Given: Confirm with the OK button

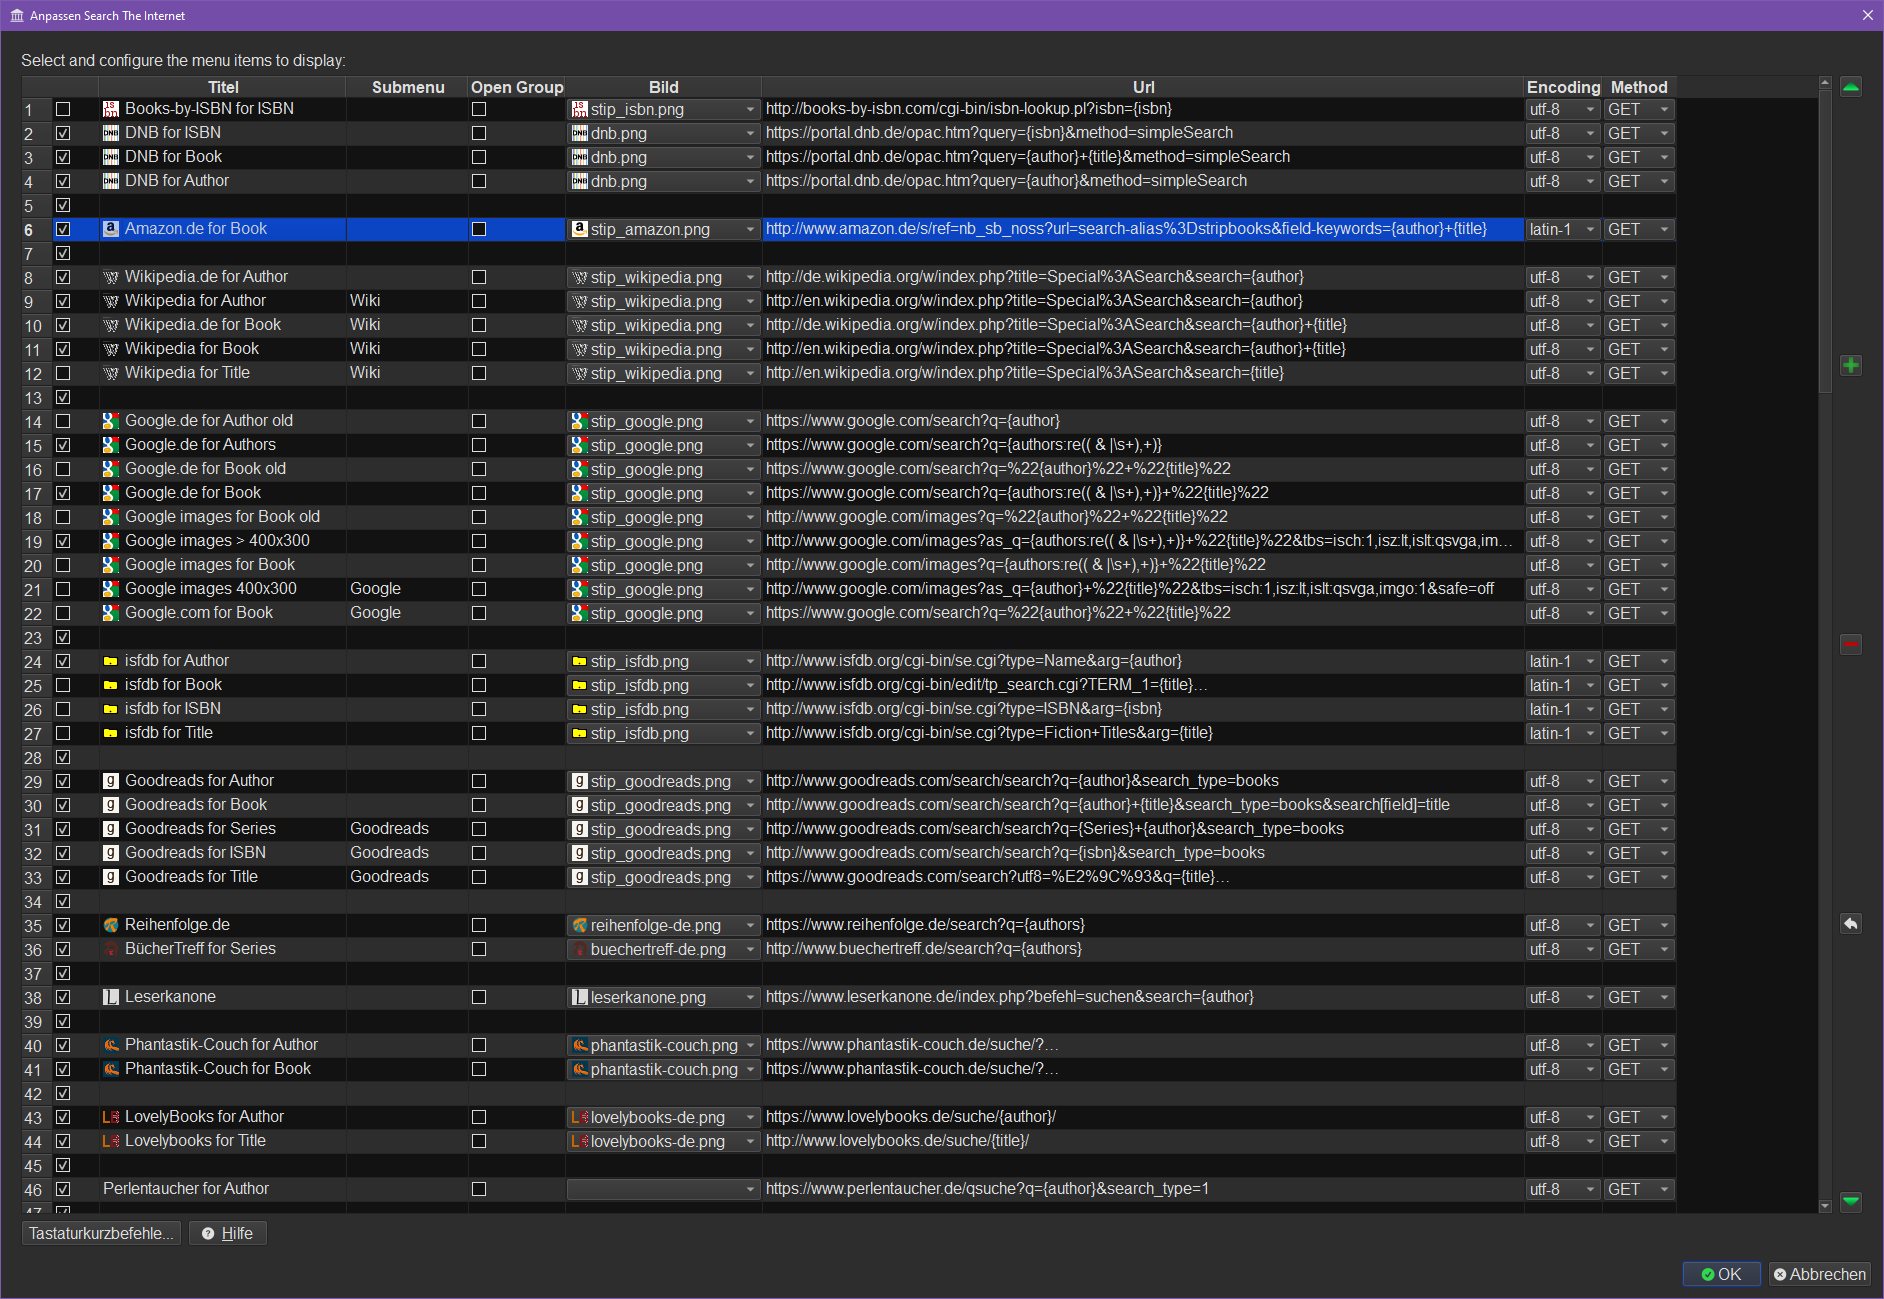Looking at the screenshot, I should pyautogui.click(x=1721, y=1274).
